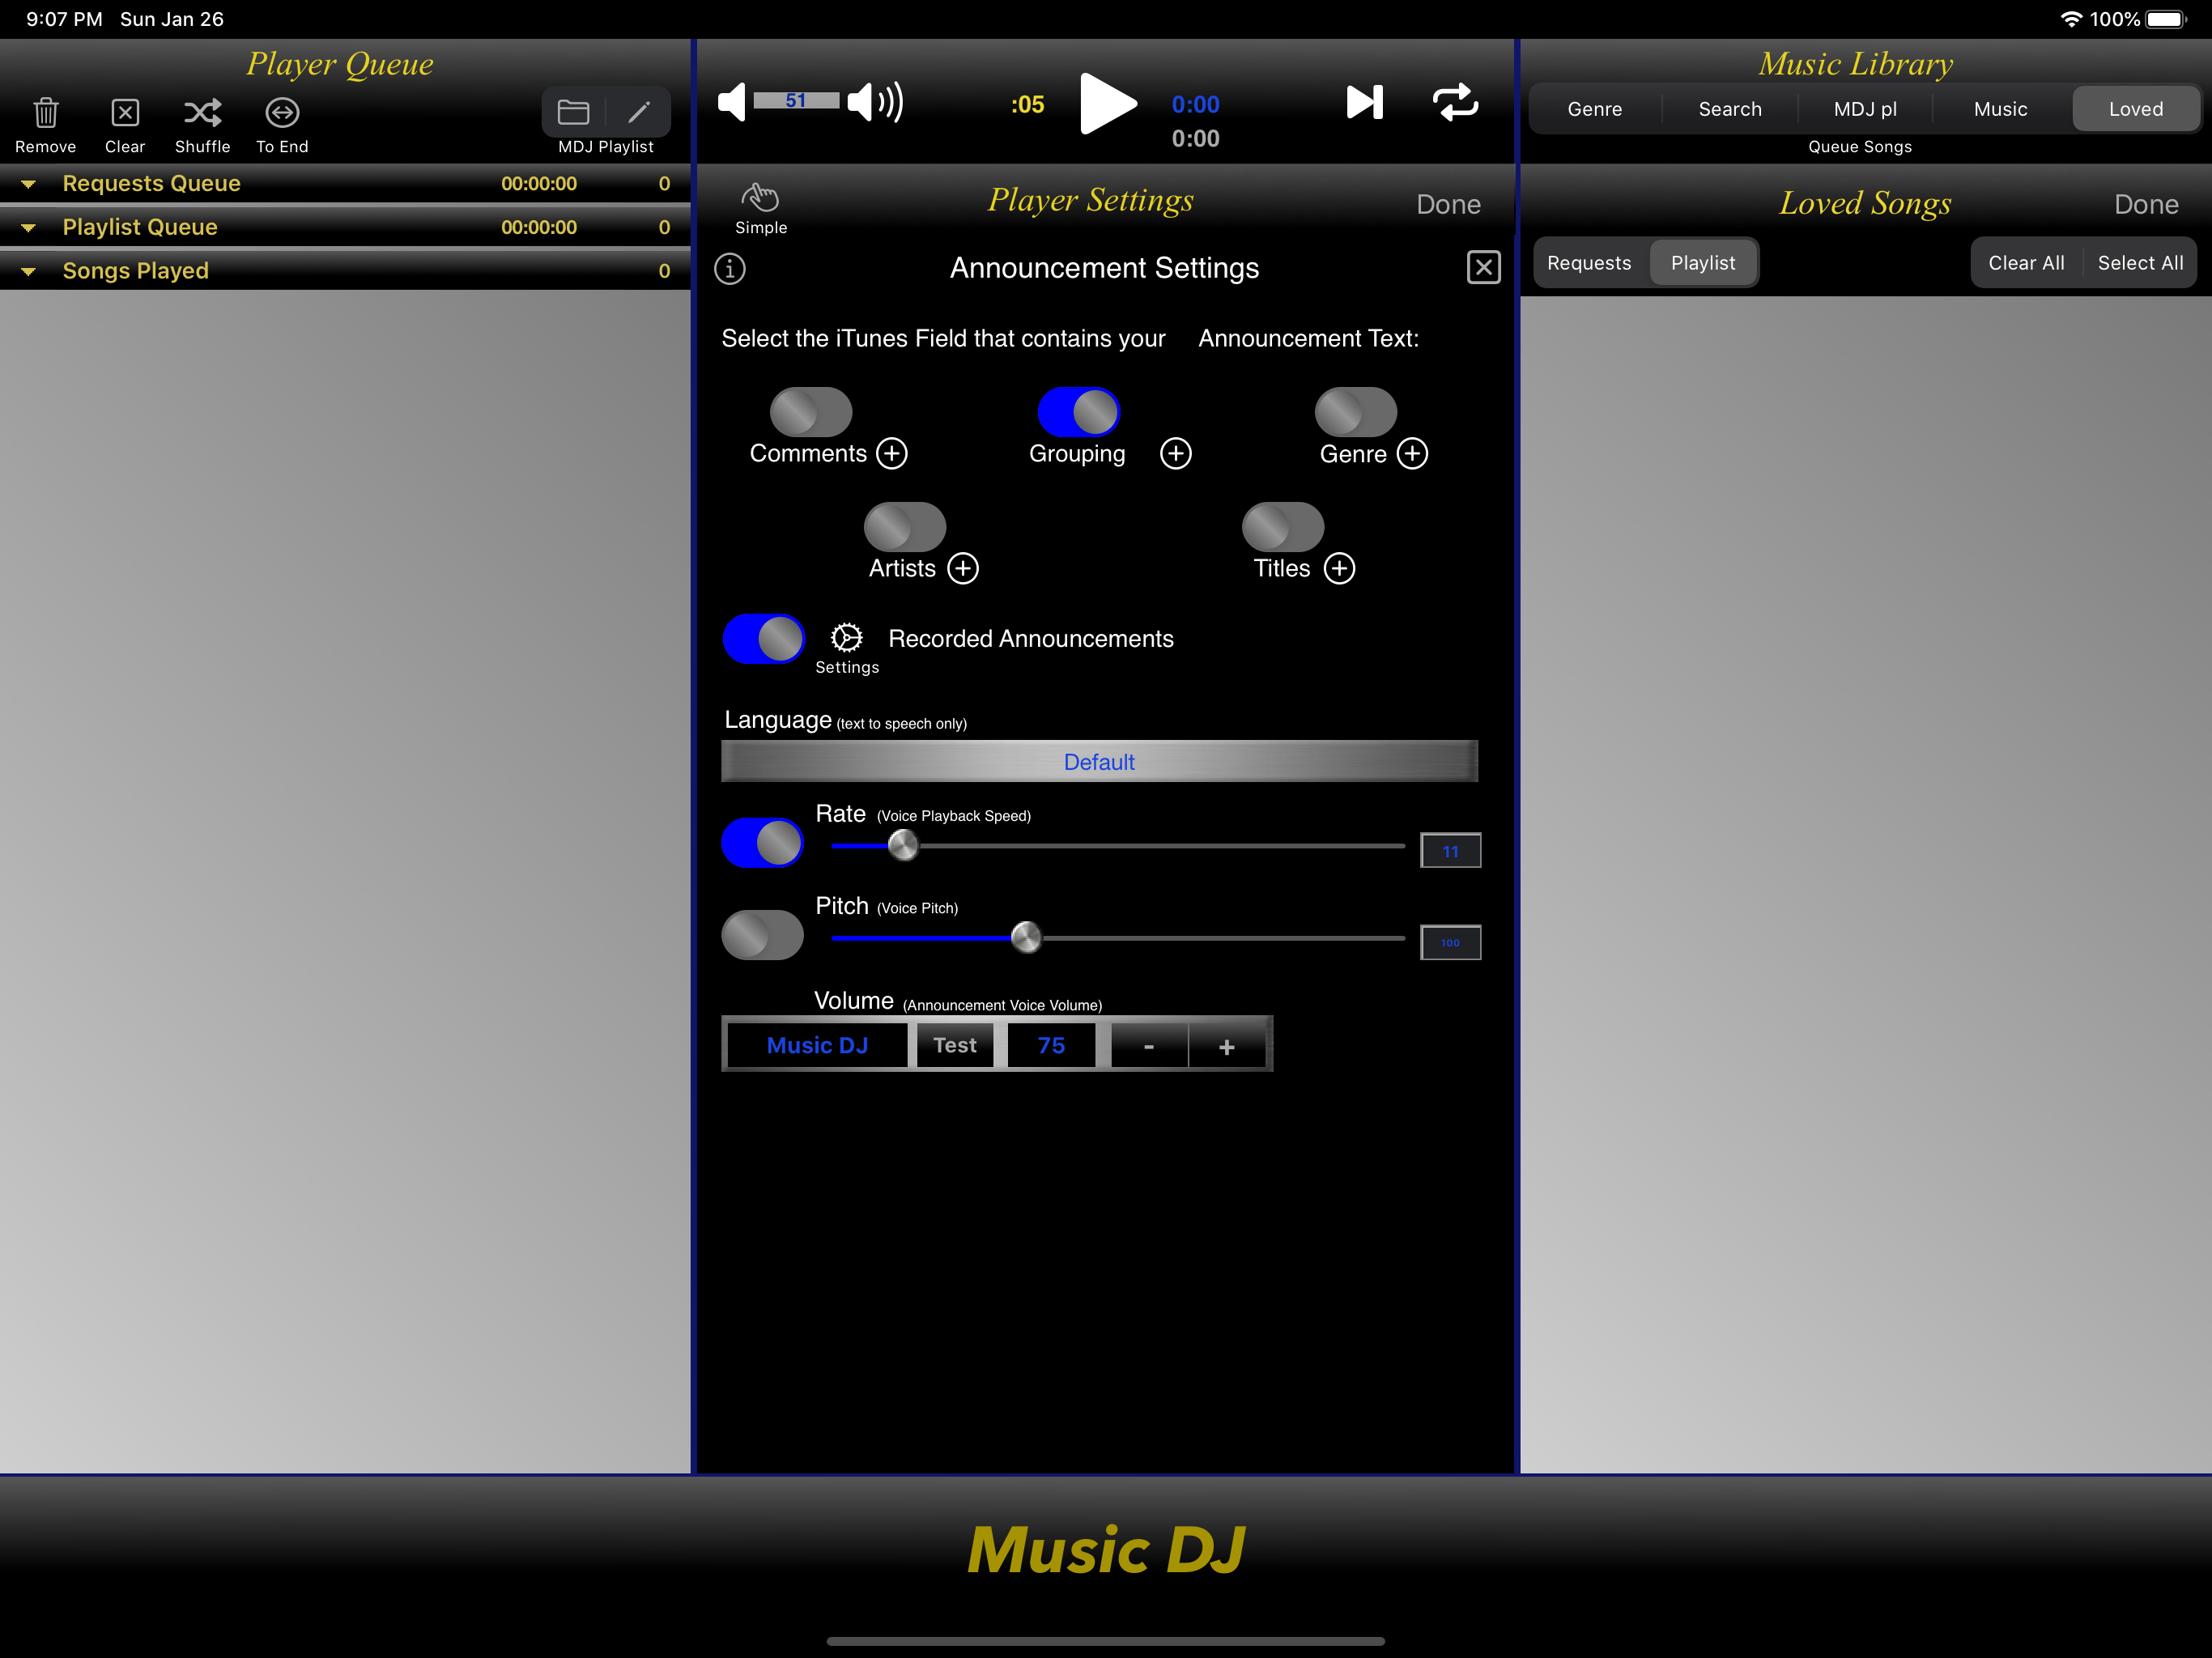Click the :05 countdown timer
Viewport: 2212px width, 1658px height.
(x=1027, y=105)
